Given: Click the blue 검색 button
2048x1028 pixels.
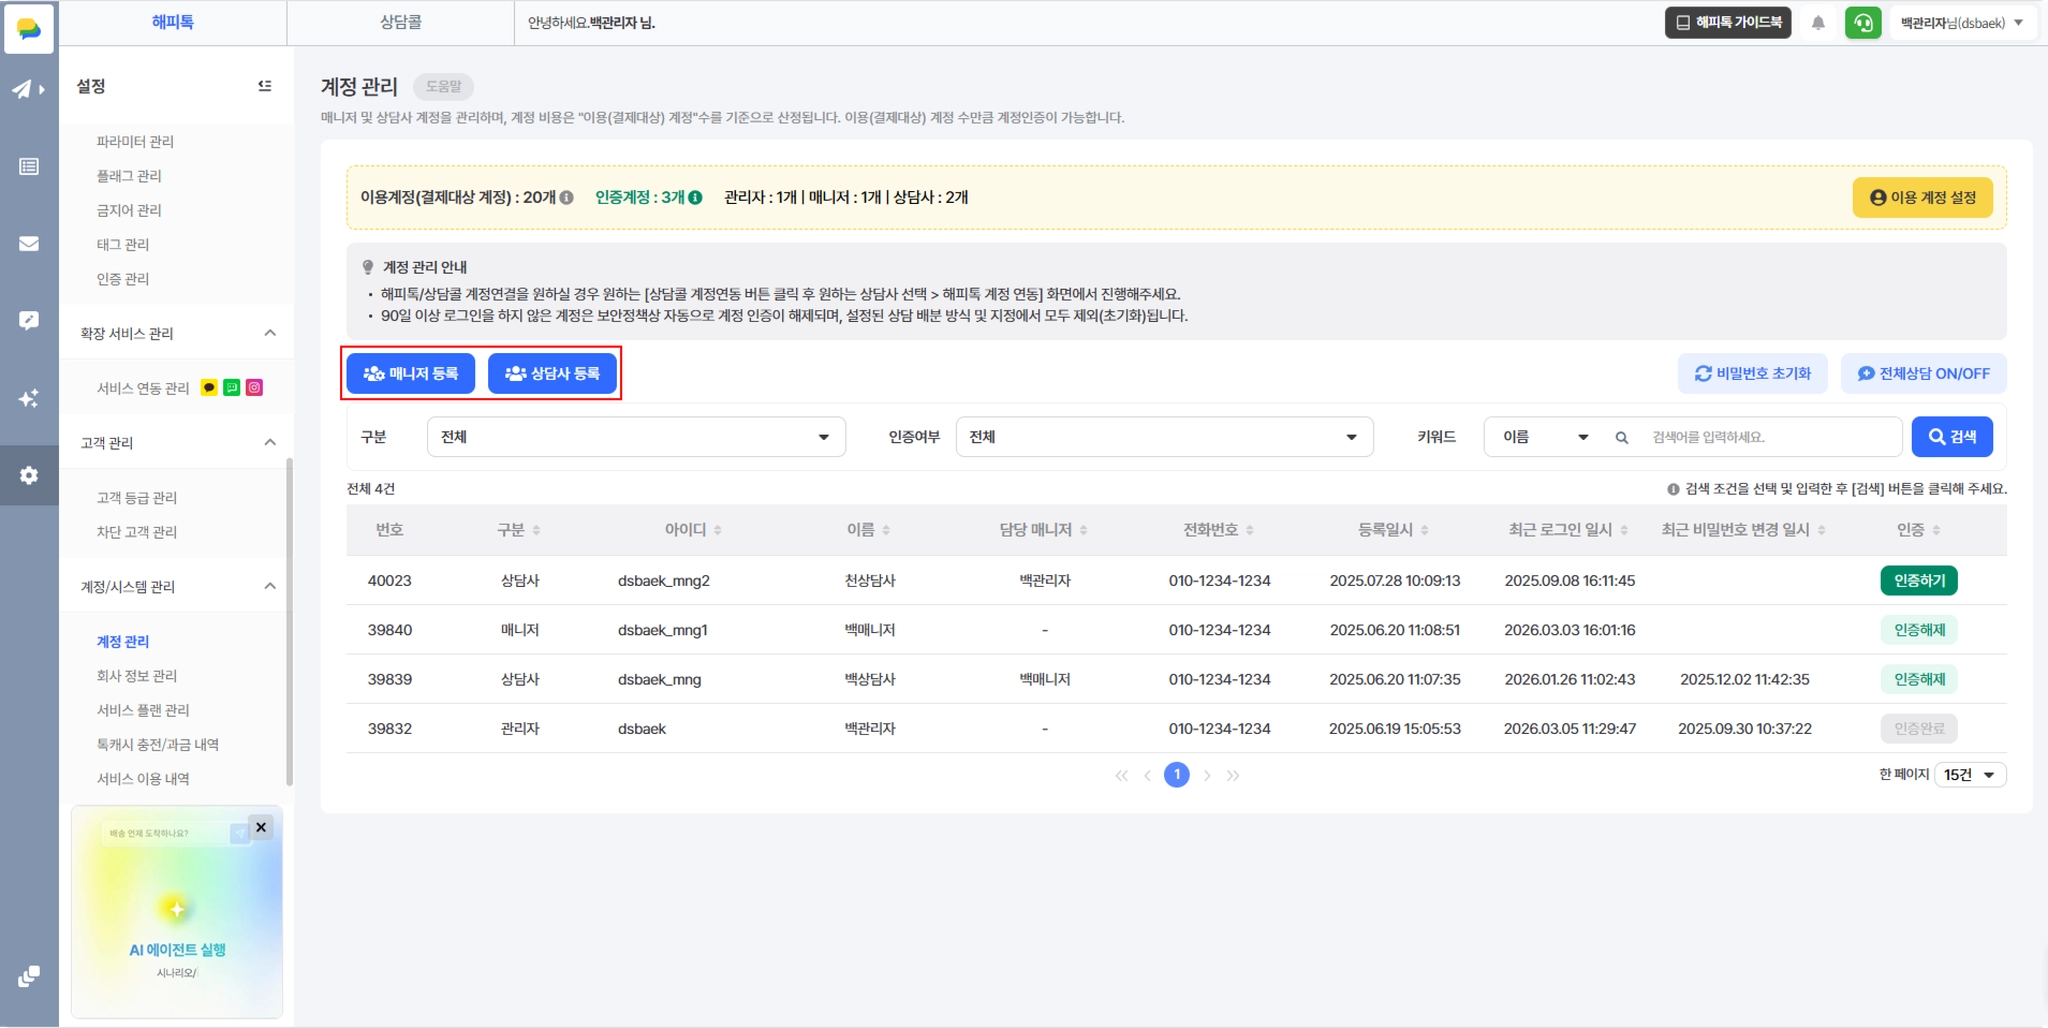Looking at the screenshot, I should (1952, 437).
